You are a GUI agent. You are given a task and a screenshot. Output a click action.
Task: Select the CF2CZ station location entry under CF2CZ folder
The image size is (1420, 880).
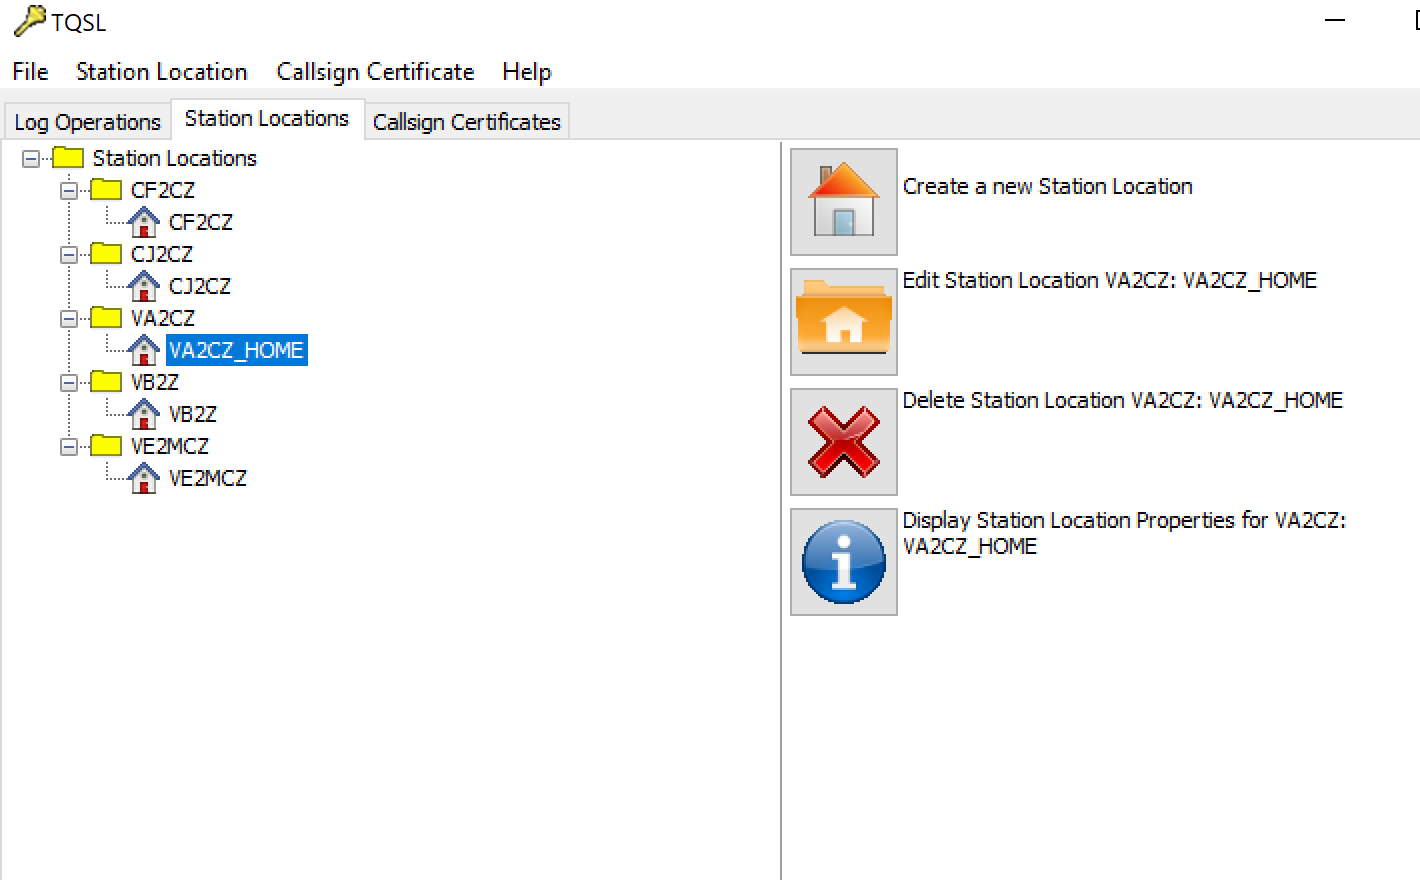(201, 222)
